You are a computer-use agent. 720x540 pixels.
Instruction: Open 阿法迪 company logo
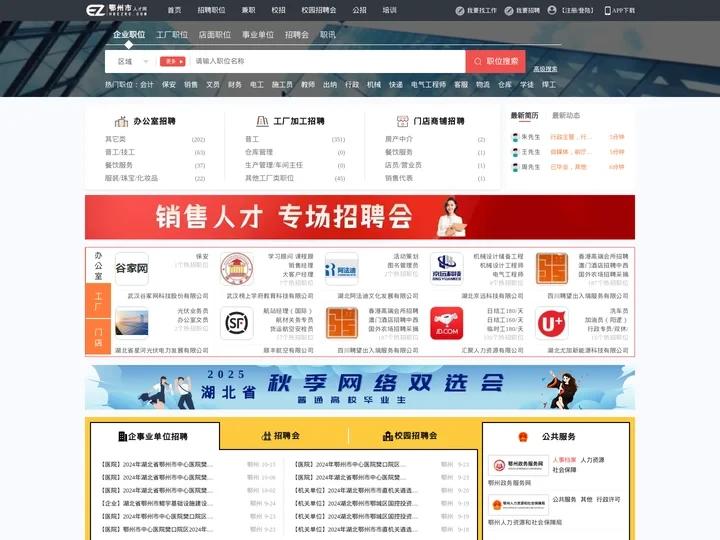point(342,269)
